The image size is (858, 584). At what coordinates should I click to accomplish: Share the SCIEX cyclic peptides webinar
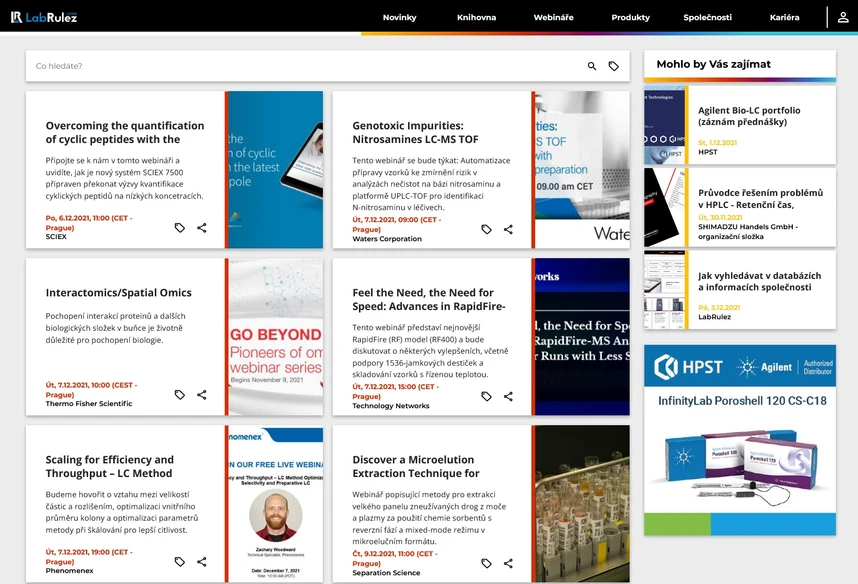pos(202,228)
